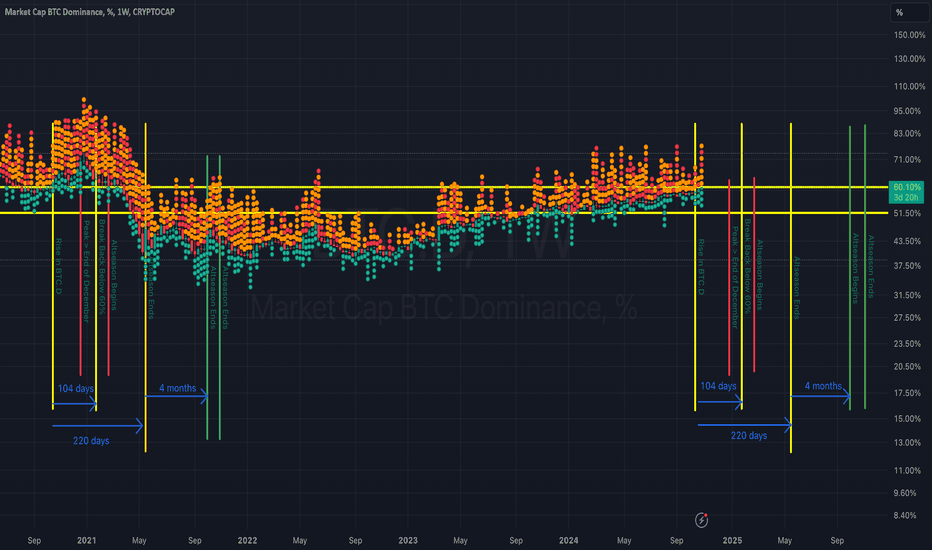The height and width of the screenshot is (550, 932).
Task: Click the 11.00% price axis label
Action: [x=909, y=470]
